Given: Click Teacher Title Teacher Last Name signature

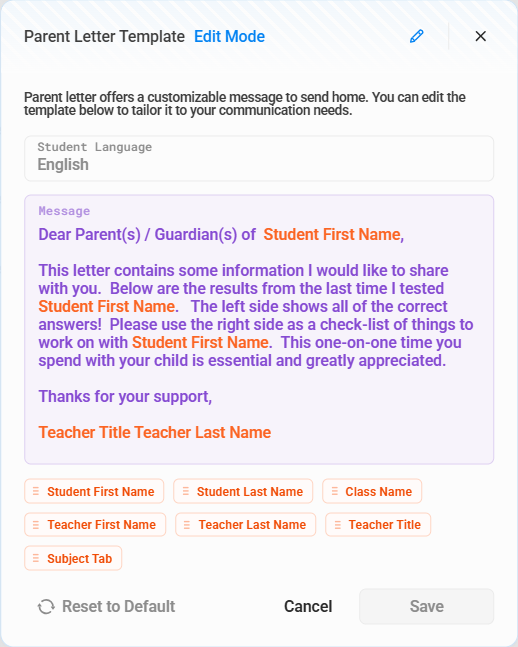Looking at the screenshot, I should pos(155,432).
